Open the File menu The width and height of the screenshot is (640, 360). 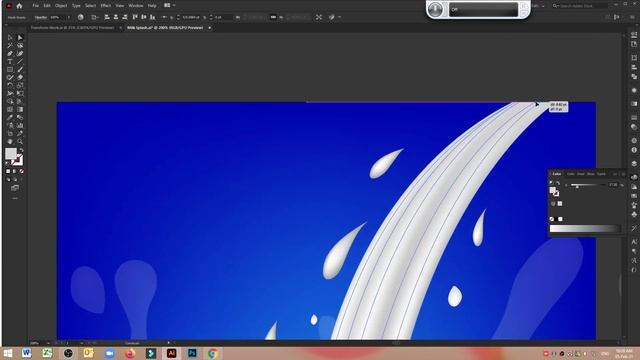pyautogui.click(x=36, y=6)
